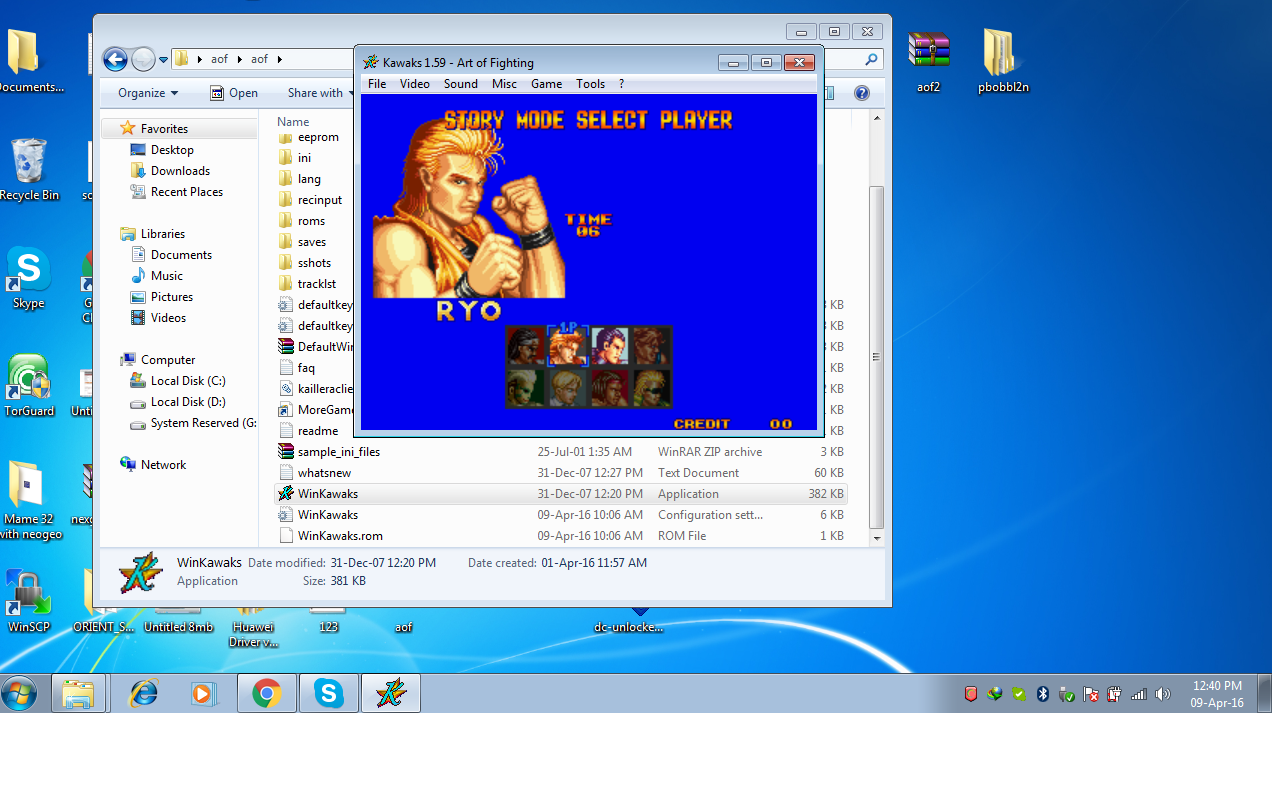Open the WinSCP desktop shortcut
The height and width of the screenshot is (800, 1280).
28,600
